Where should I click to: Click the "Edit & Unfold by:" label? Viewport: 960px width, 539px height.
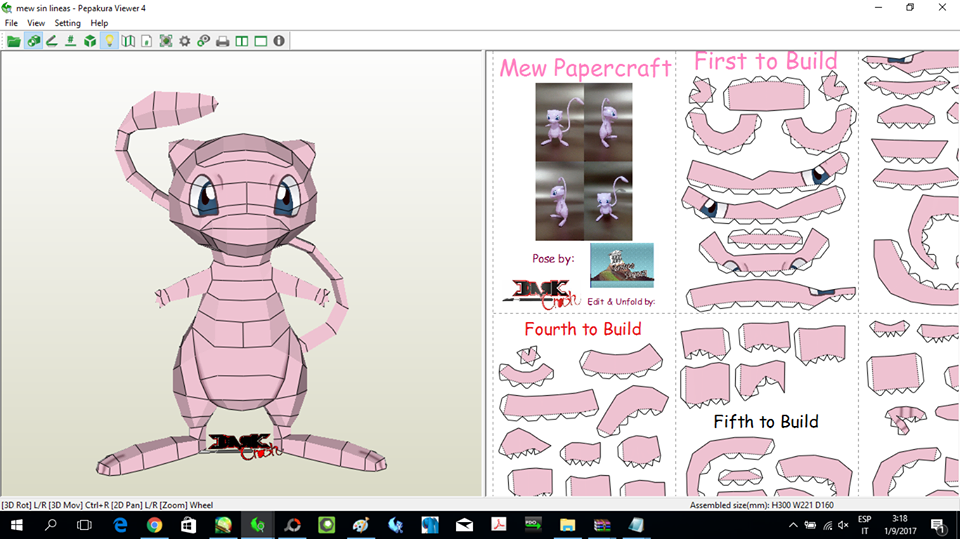click(621, 301)
